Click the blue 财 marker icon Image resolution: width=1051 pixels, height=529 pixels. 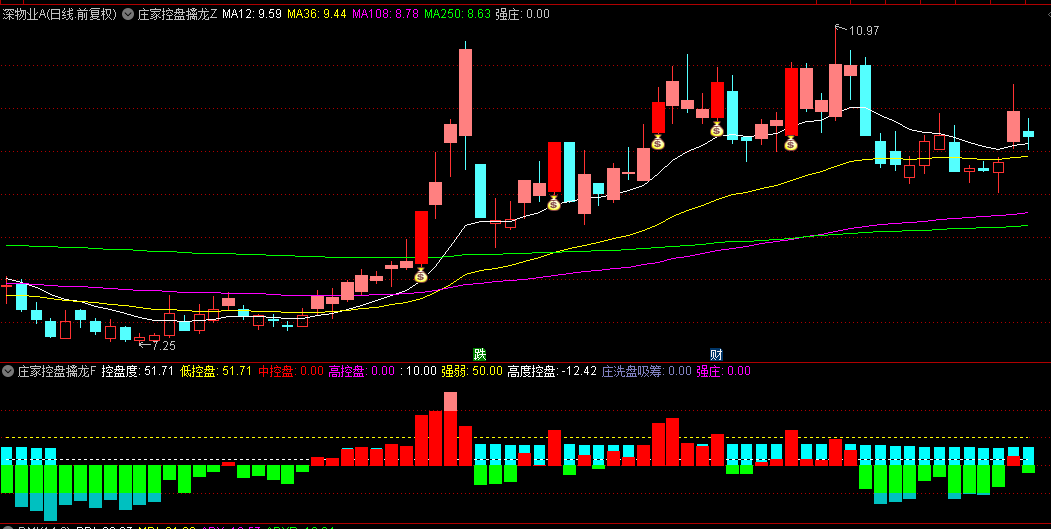click(717, 354)
